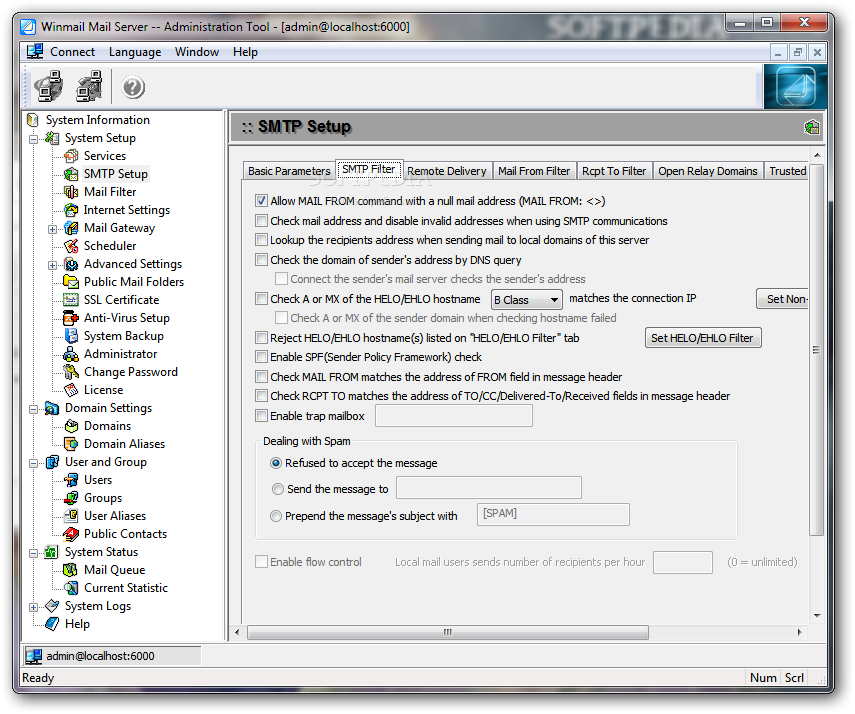
Task: Open the help question mark toolbar icon
Action: tap(133, 87)
